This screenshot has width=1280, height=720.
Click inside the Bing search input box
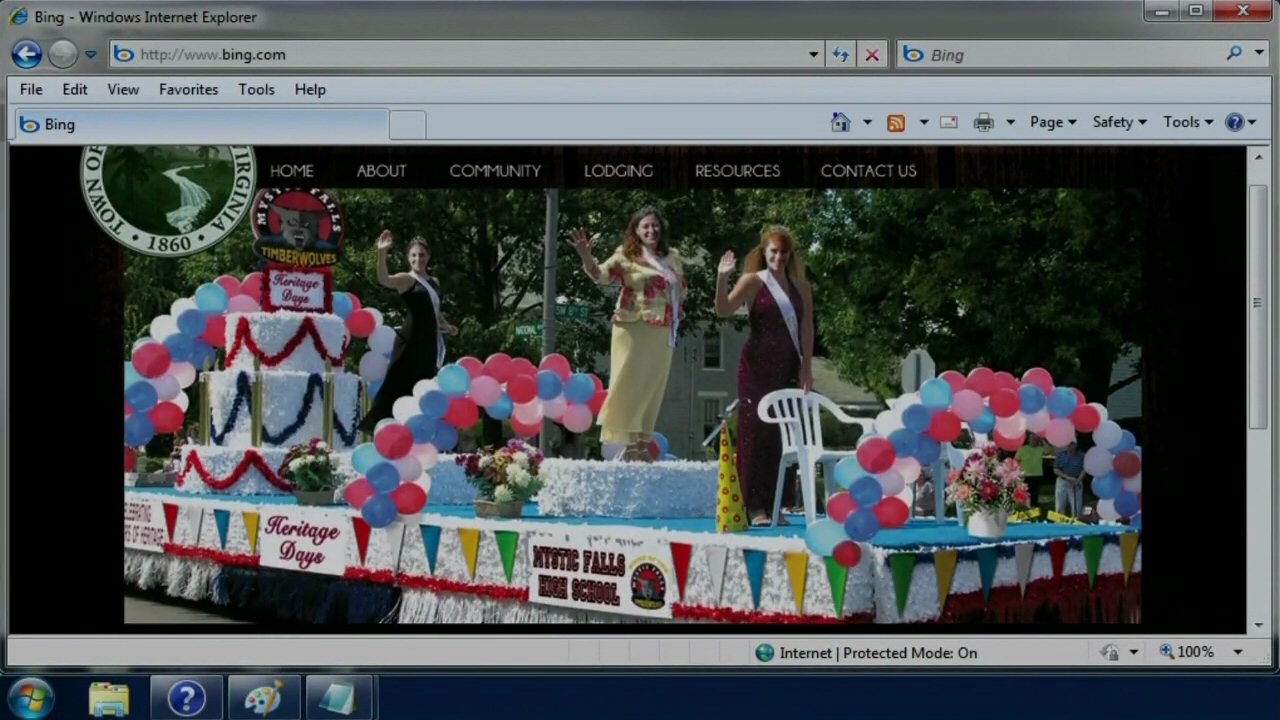click(1070, 55)
